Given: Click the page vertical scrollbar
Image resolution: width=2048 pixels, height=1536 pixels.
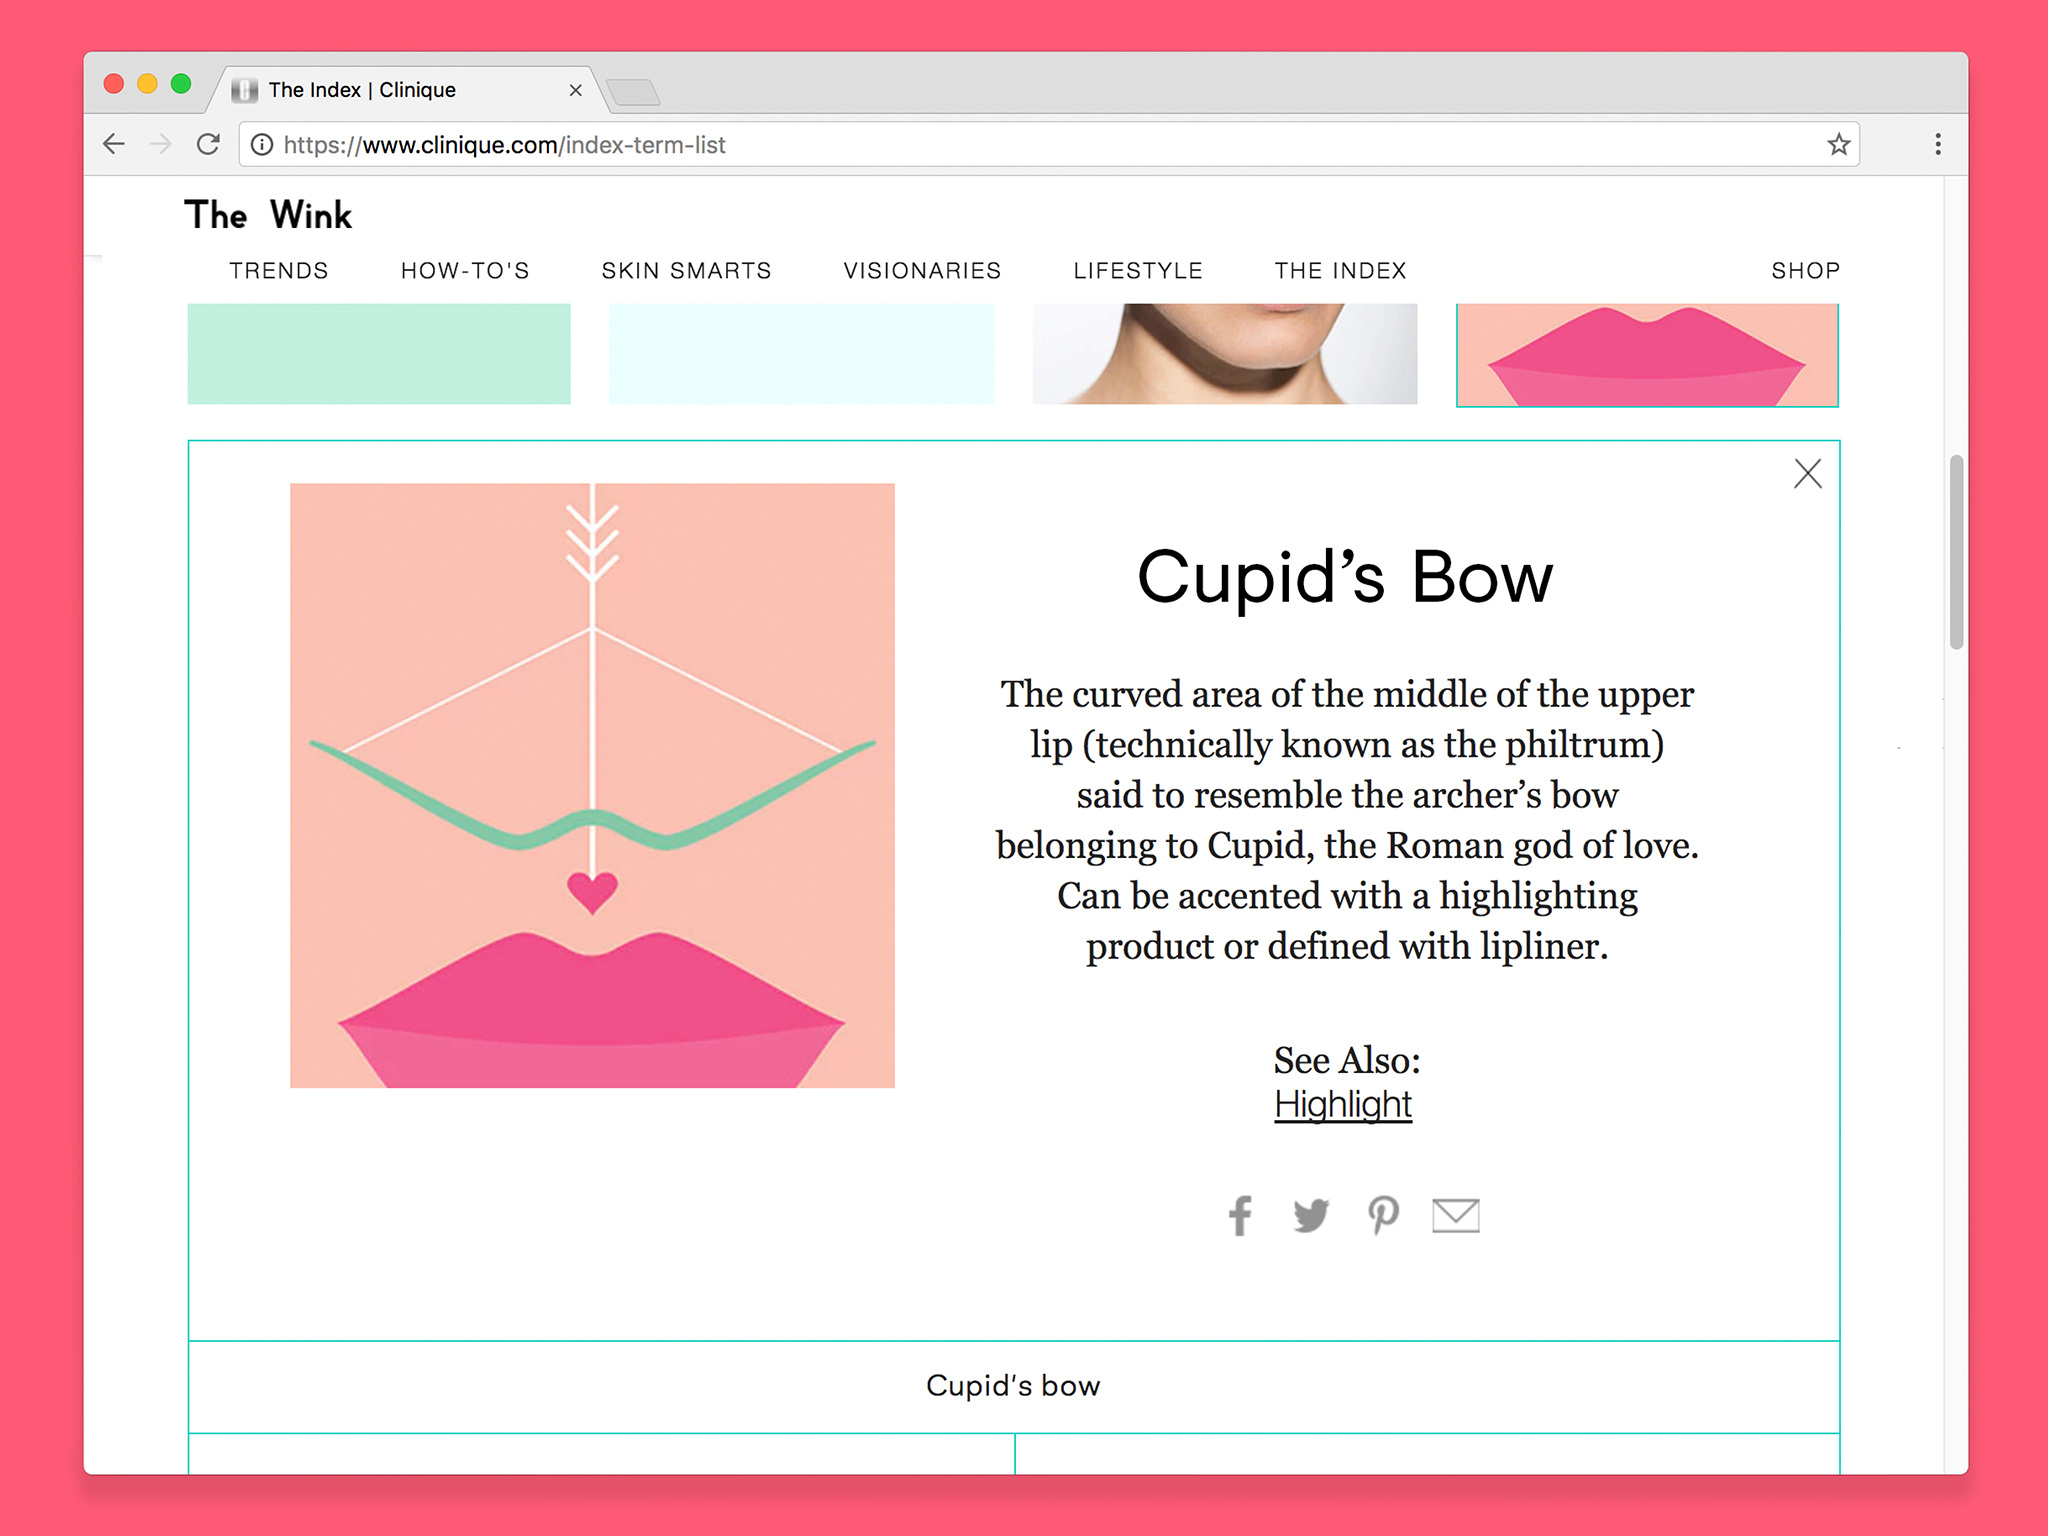Looking at the screenshot, I should click(1956, 552).
